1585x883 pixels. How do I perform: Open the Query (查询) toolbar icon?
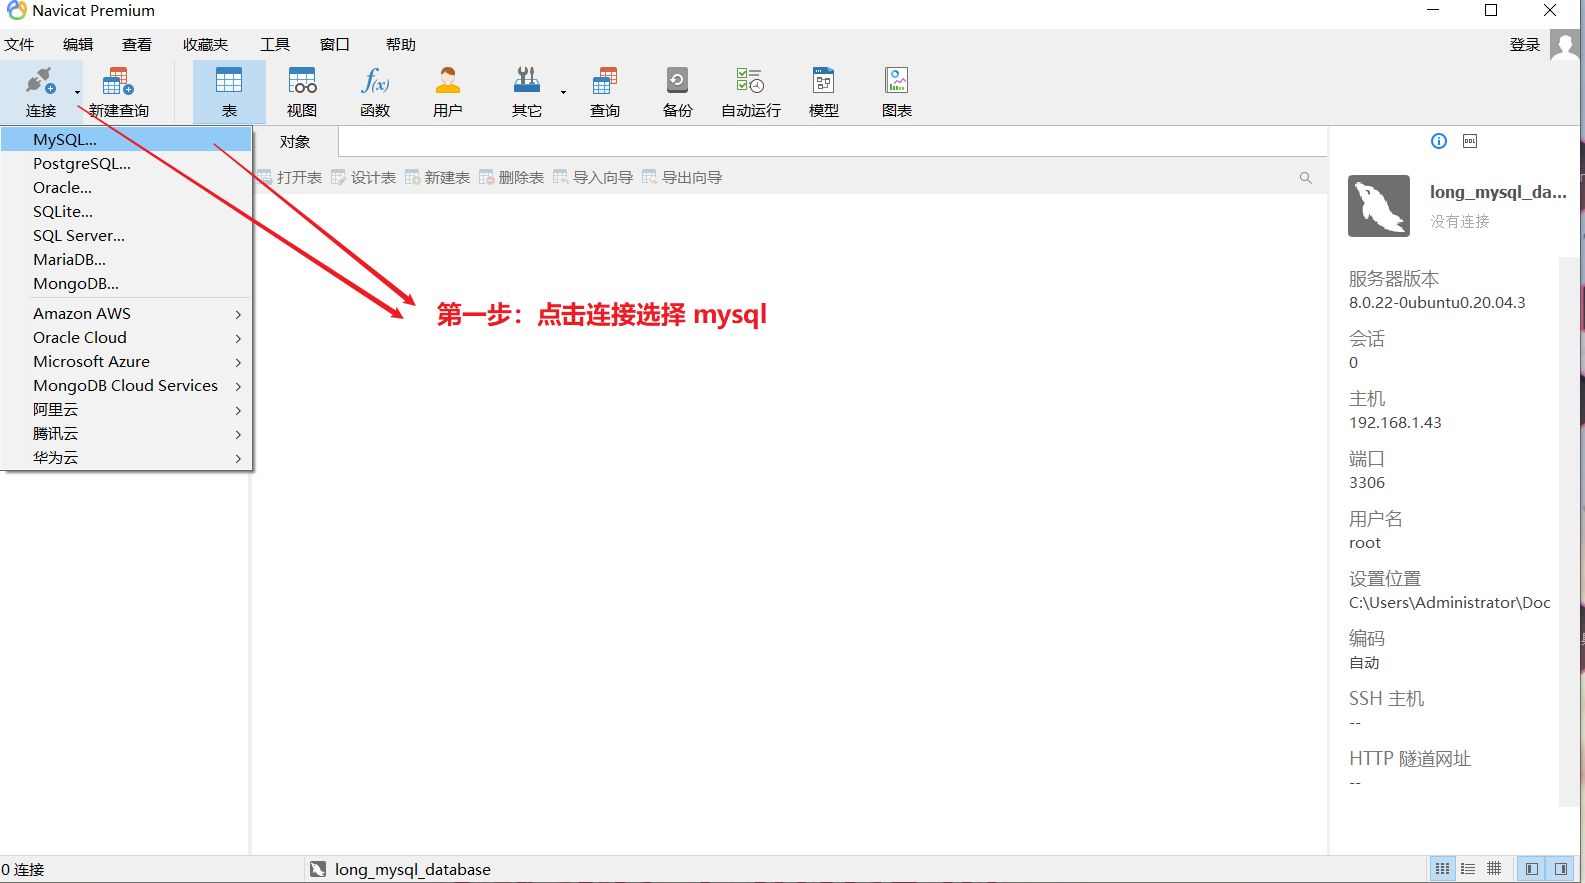pyautogui.click(x=605, y=81)
